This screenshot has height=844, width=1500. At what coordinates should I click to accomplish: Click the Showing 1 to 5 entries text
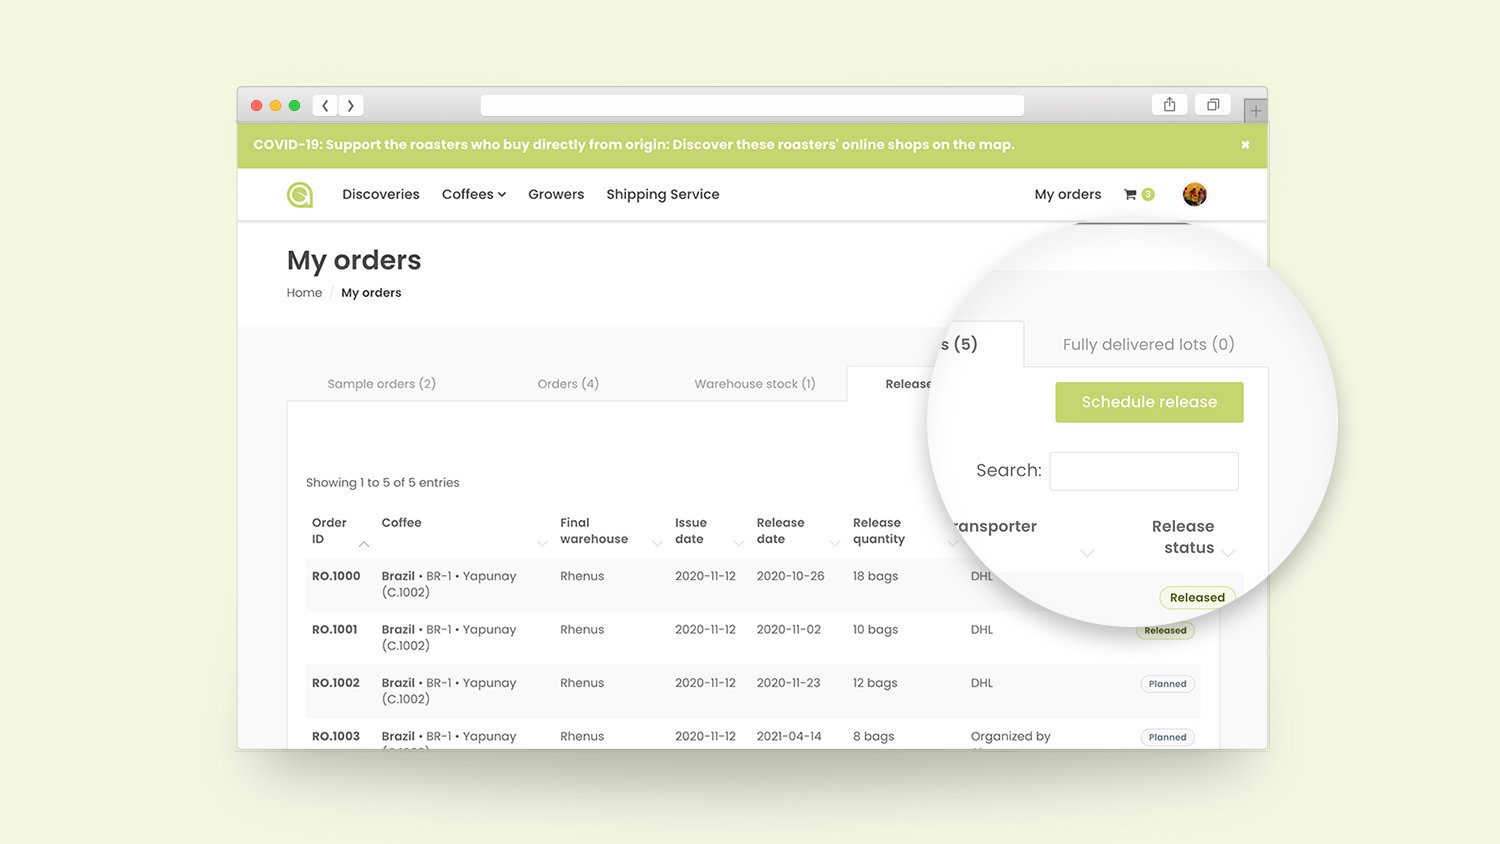[383, 483]
